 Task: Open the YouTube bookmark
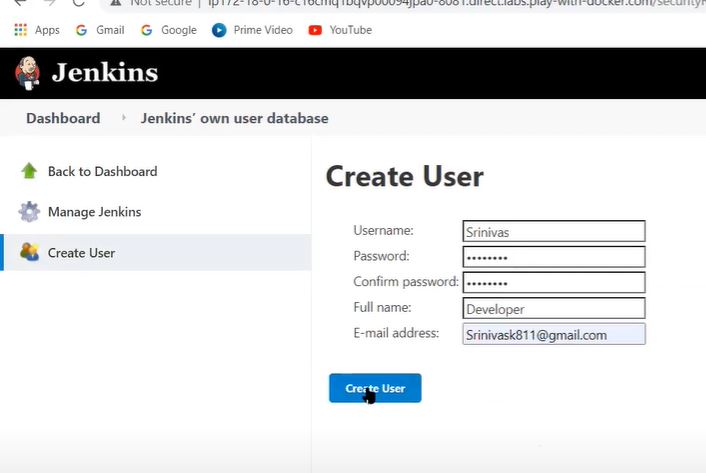[x=340, y=30]
